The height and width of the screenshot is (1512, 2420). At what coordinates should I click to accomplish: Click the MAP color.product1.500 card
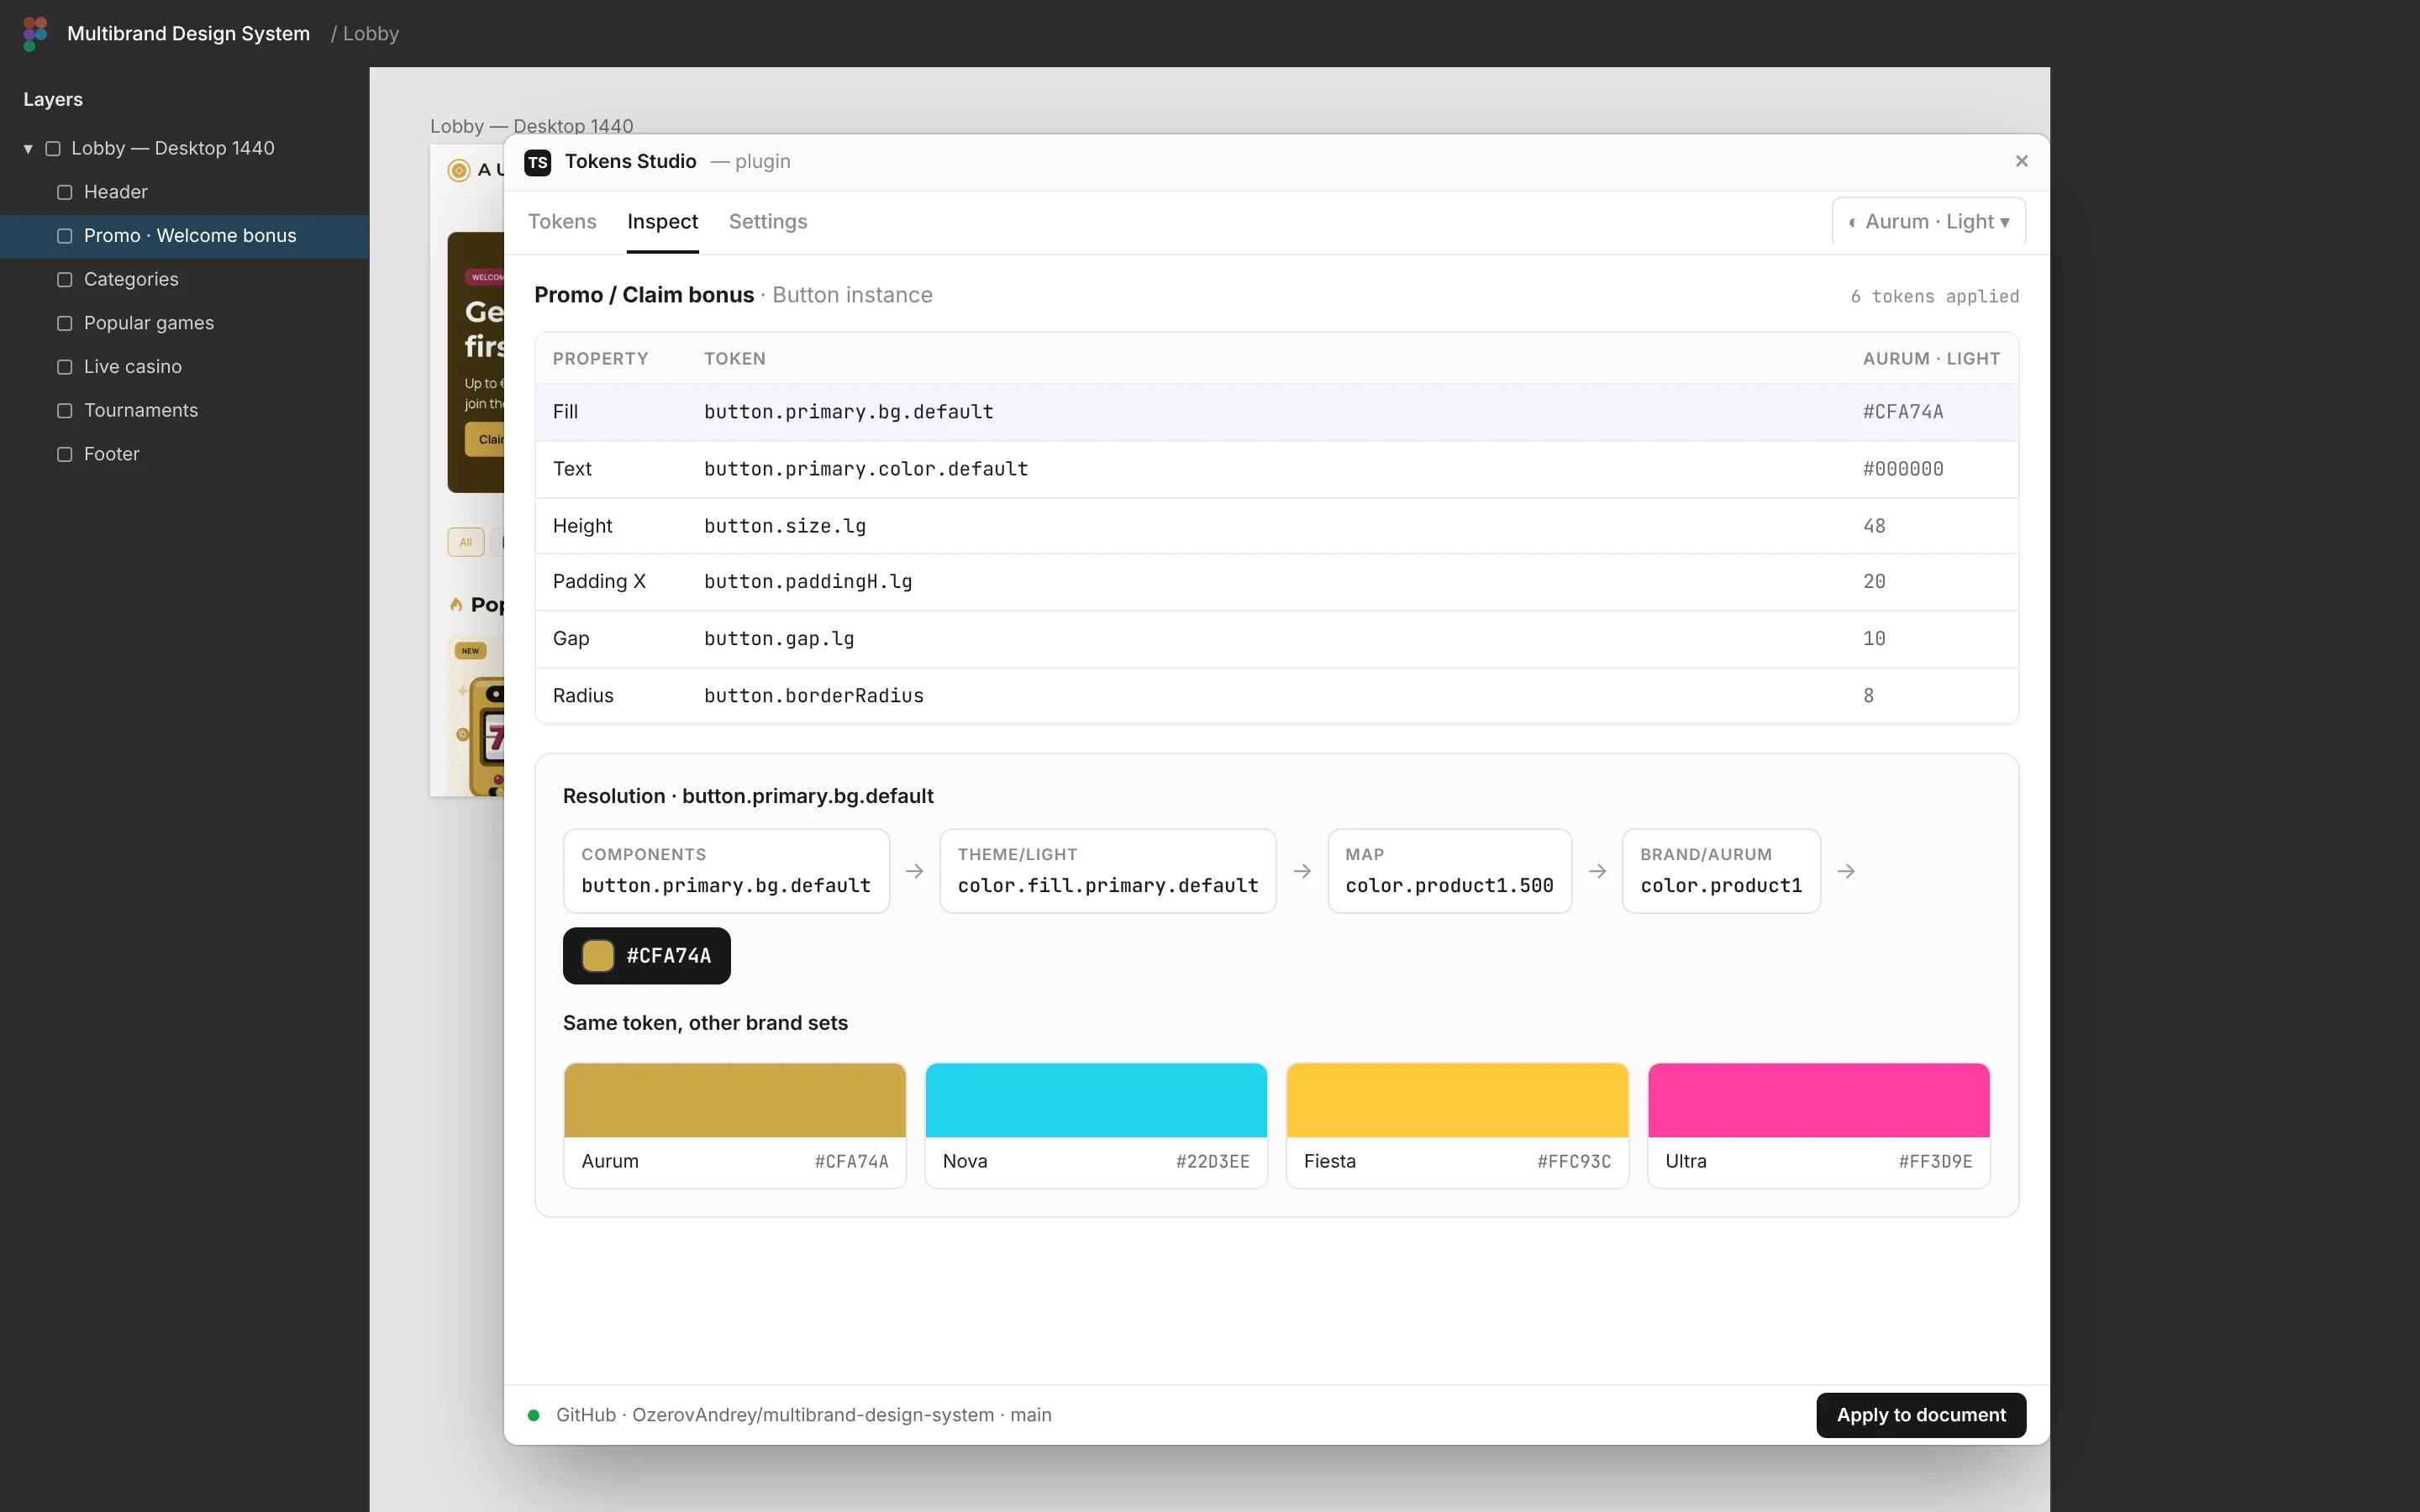click(1449, 871)
